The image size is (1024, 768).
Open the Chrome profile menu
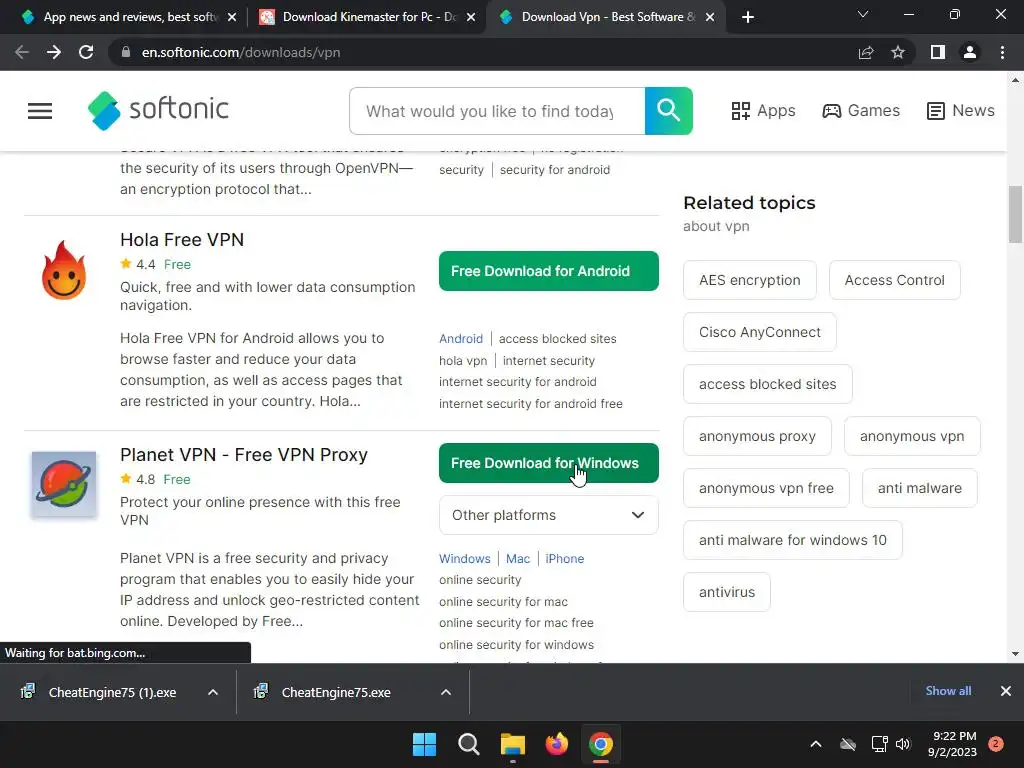coord(970,52)
